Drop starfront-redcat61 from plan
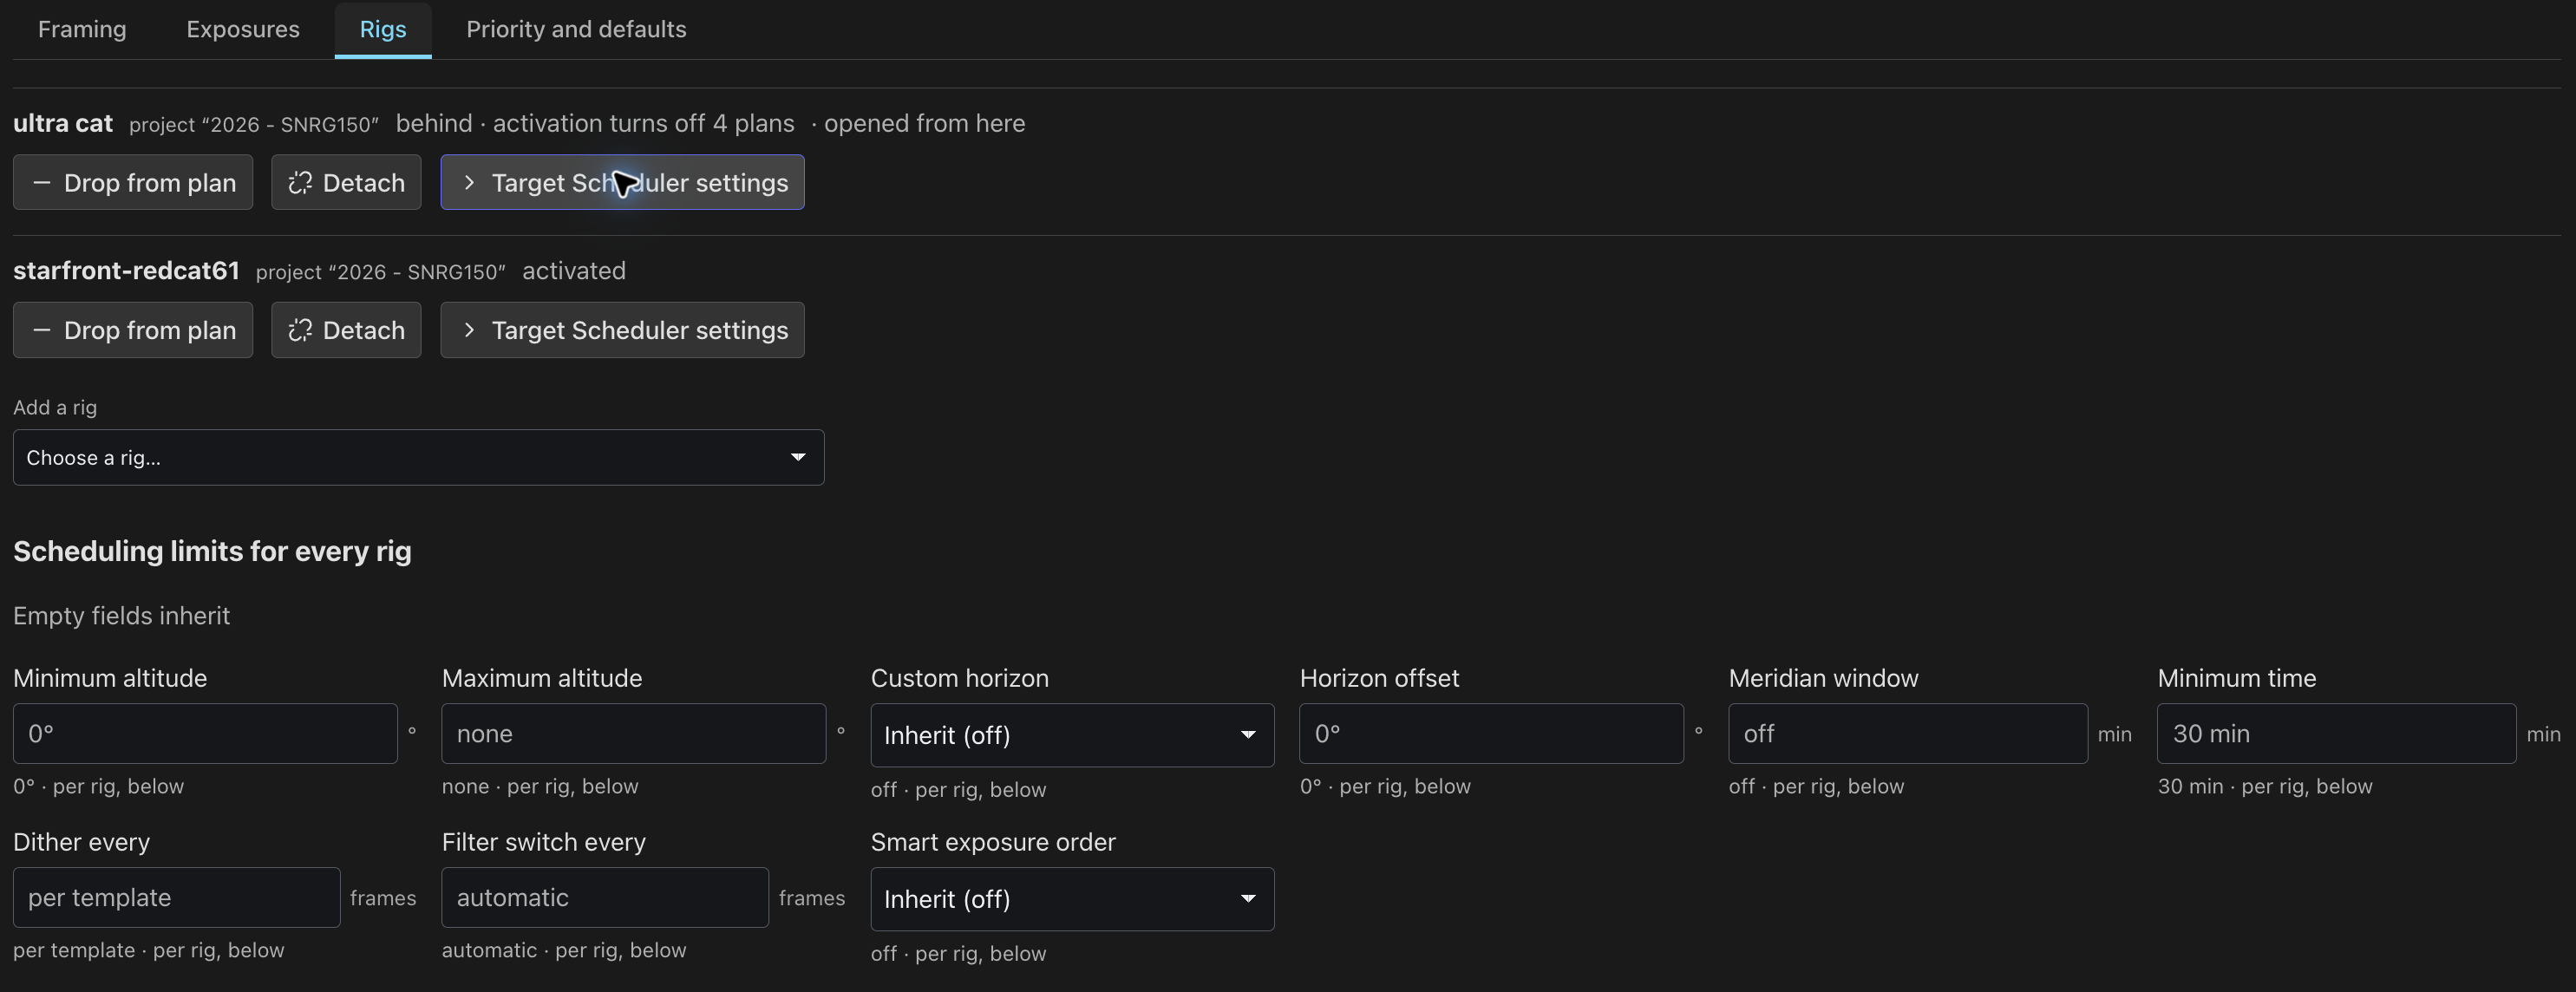The height and width of the screenshot is (992, 2576). click(133, 330)
